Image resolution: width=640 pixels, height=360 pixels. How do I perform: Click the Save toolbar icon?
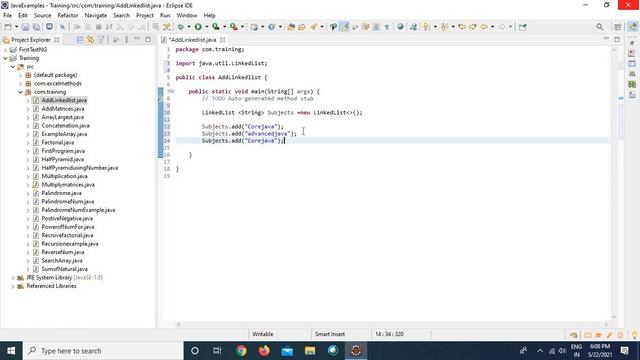pos(25,27)
